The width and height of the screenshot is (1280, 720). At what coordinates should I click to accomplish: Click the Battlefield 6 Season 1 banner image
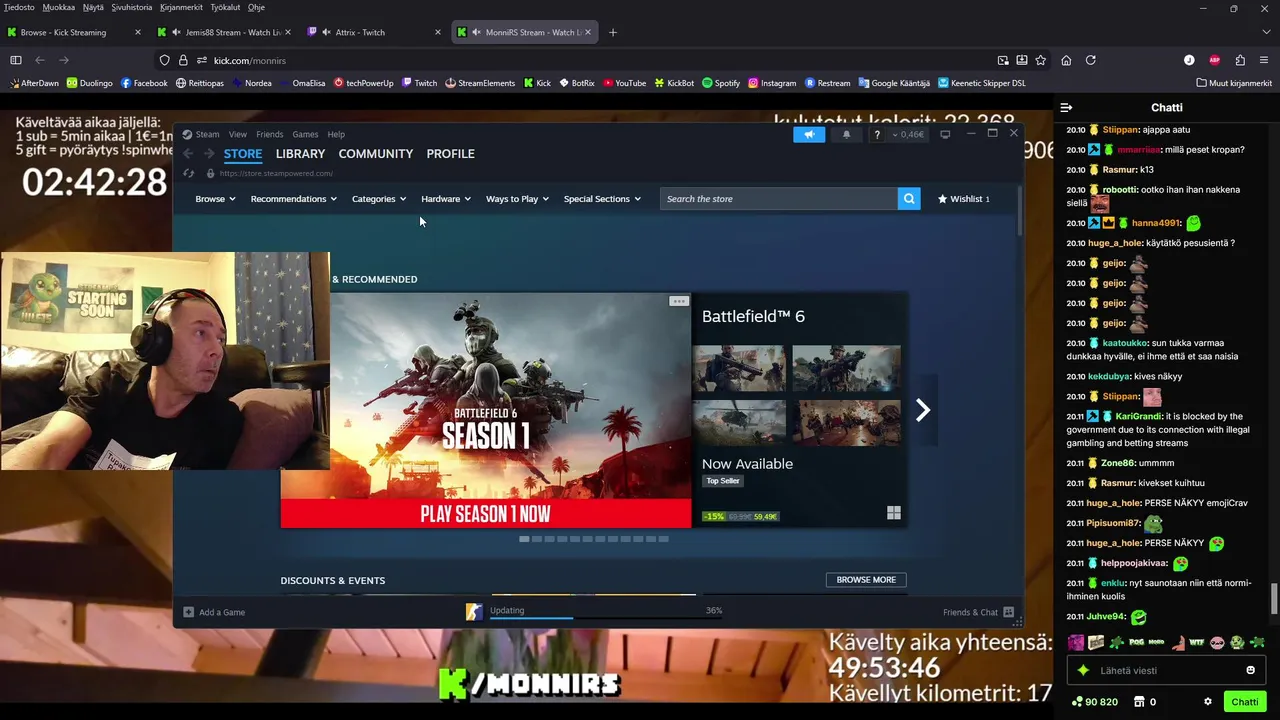click(x=485, y=410)
